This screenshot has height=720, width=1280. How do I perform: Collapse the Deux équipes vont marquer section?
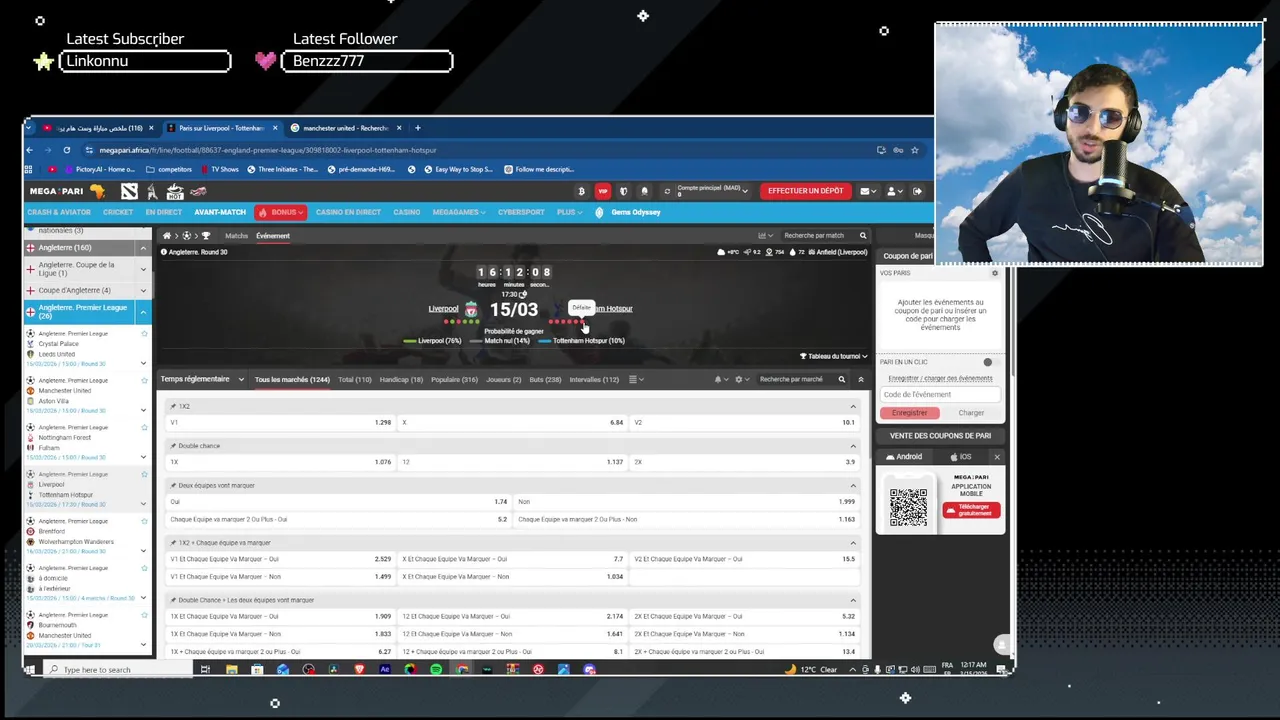pyautogui.click(x=853, y=486)
